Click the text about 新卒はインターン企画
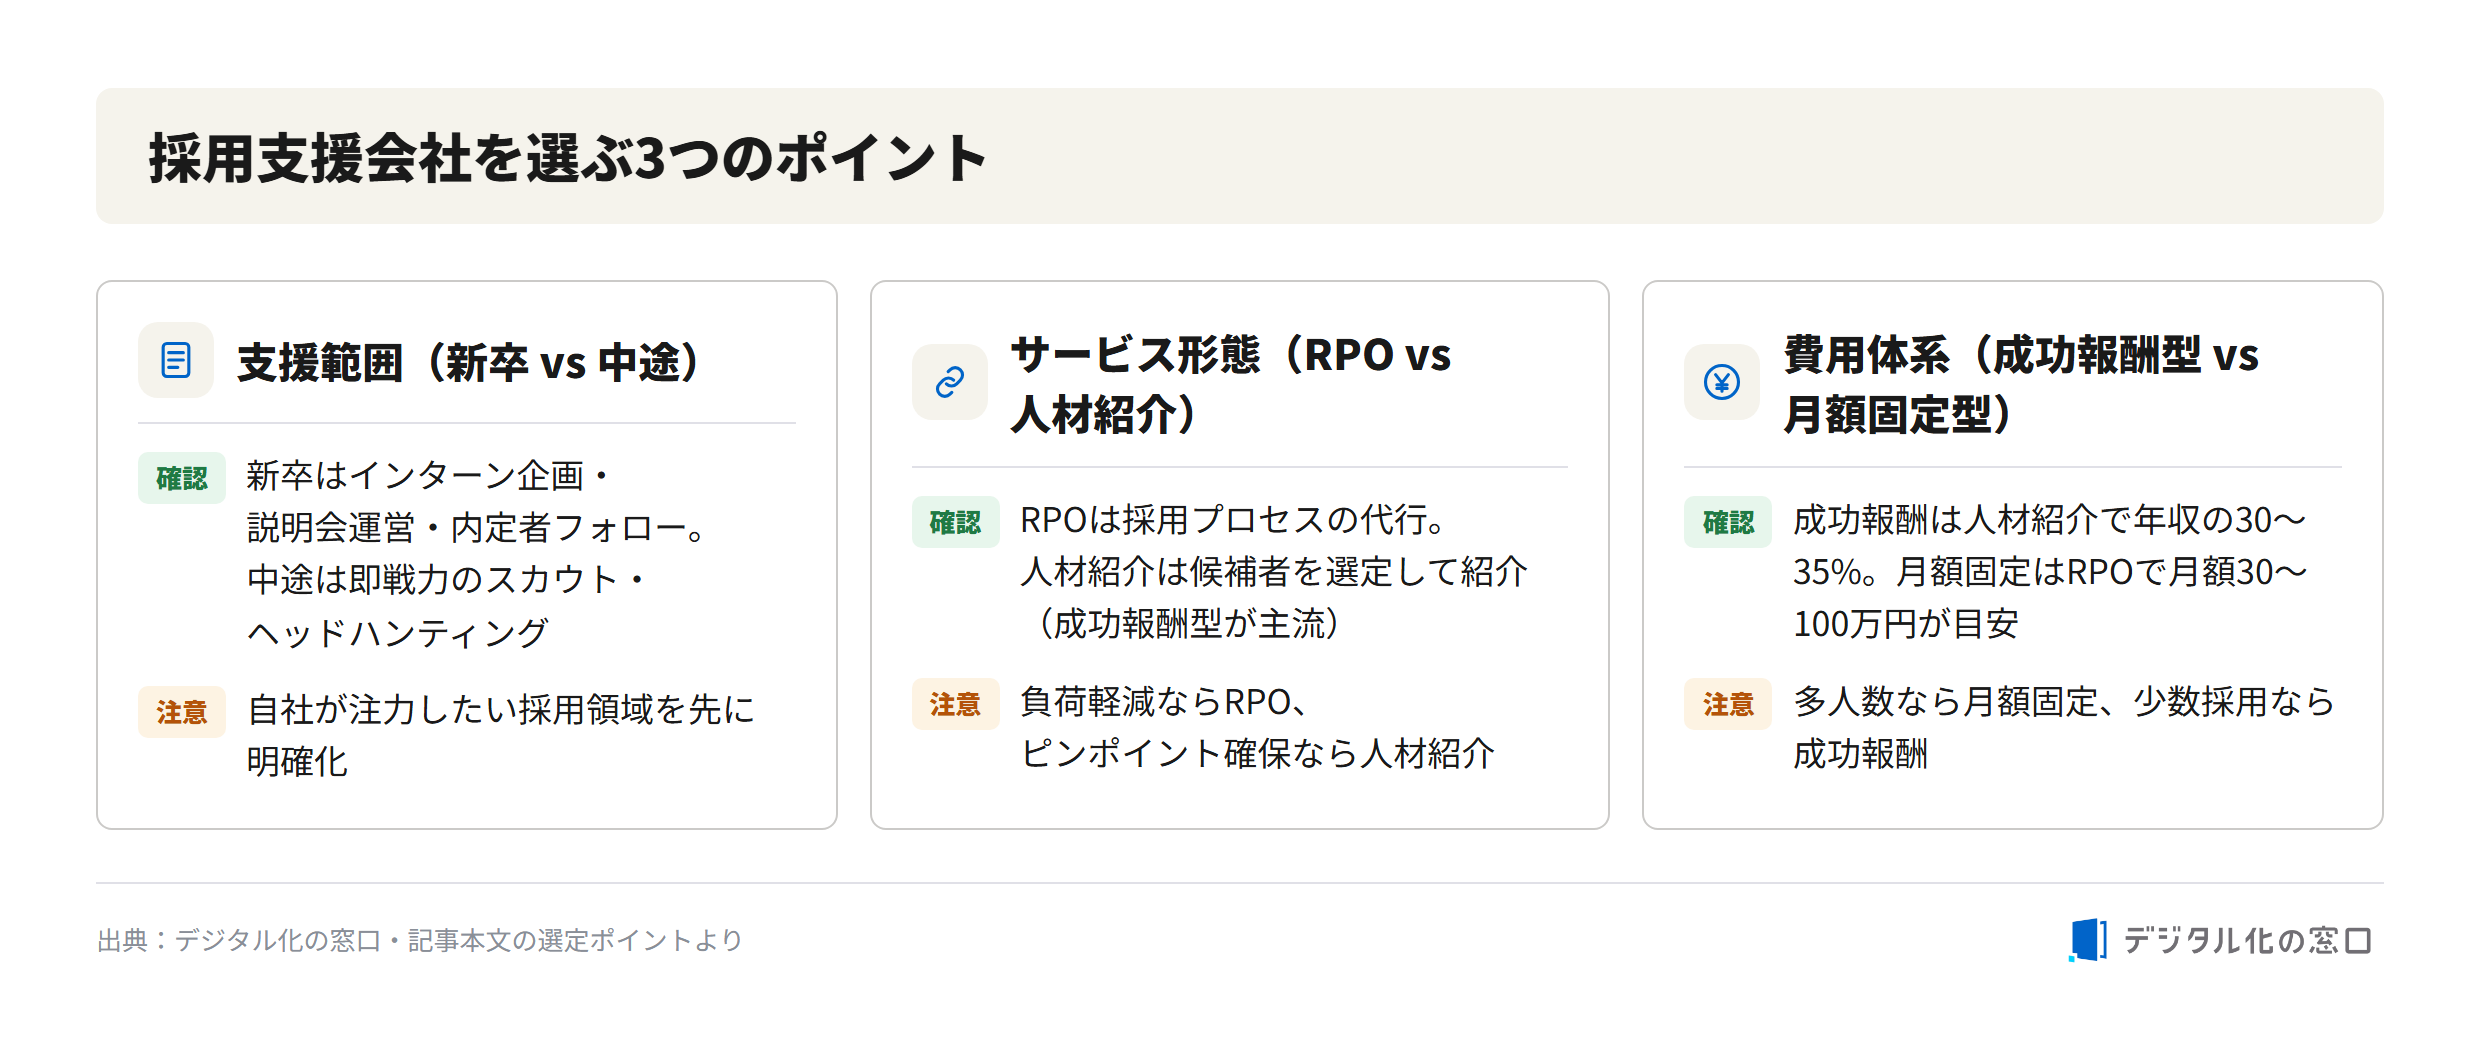 [x=477, y=554]
